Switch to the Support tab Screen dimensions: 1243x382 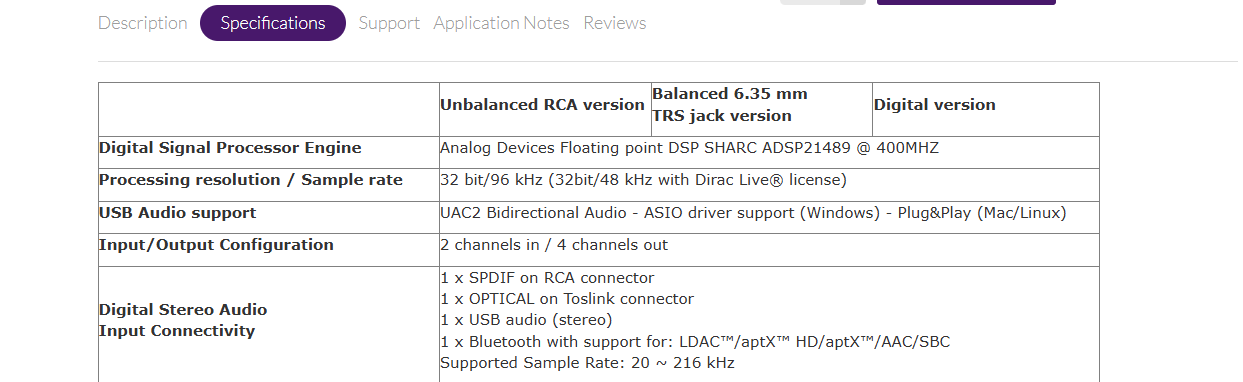coord(389,23)
